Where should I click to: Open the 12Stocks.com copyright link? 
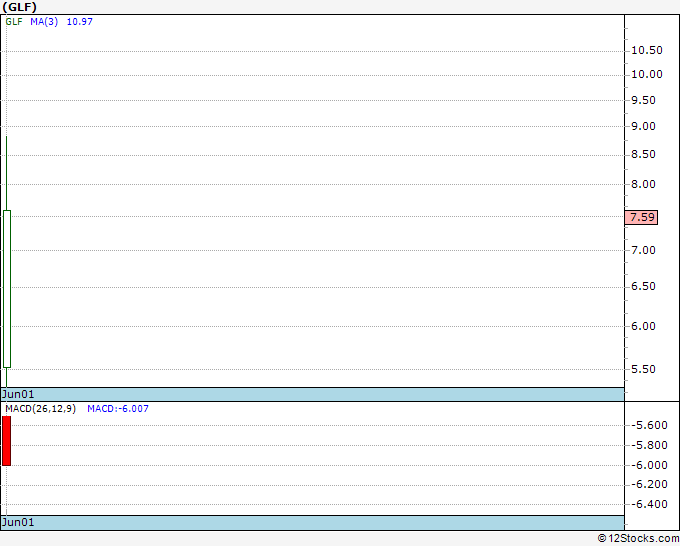pyautogui.click(x=638, y=538)
